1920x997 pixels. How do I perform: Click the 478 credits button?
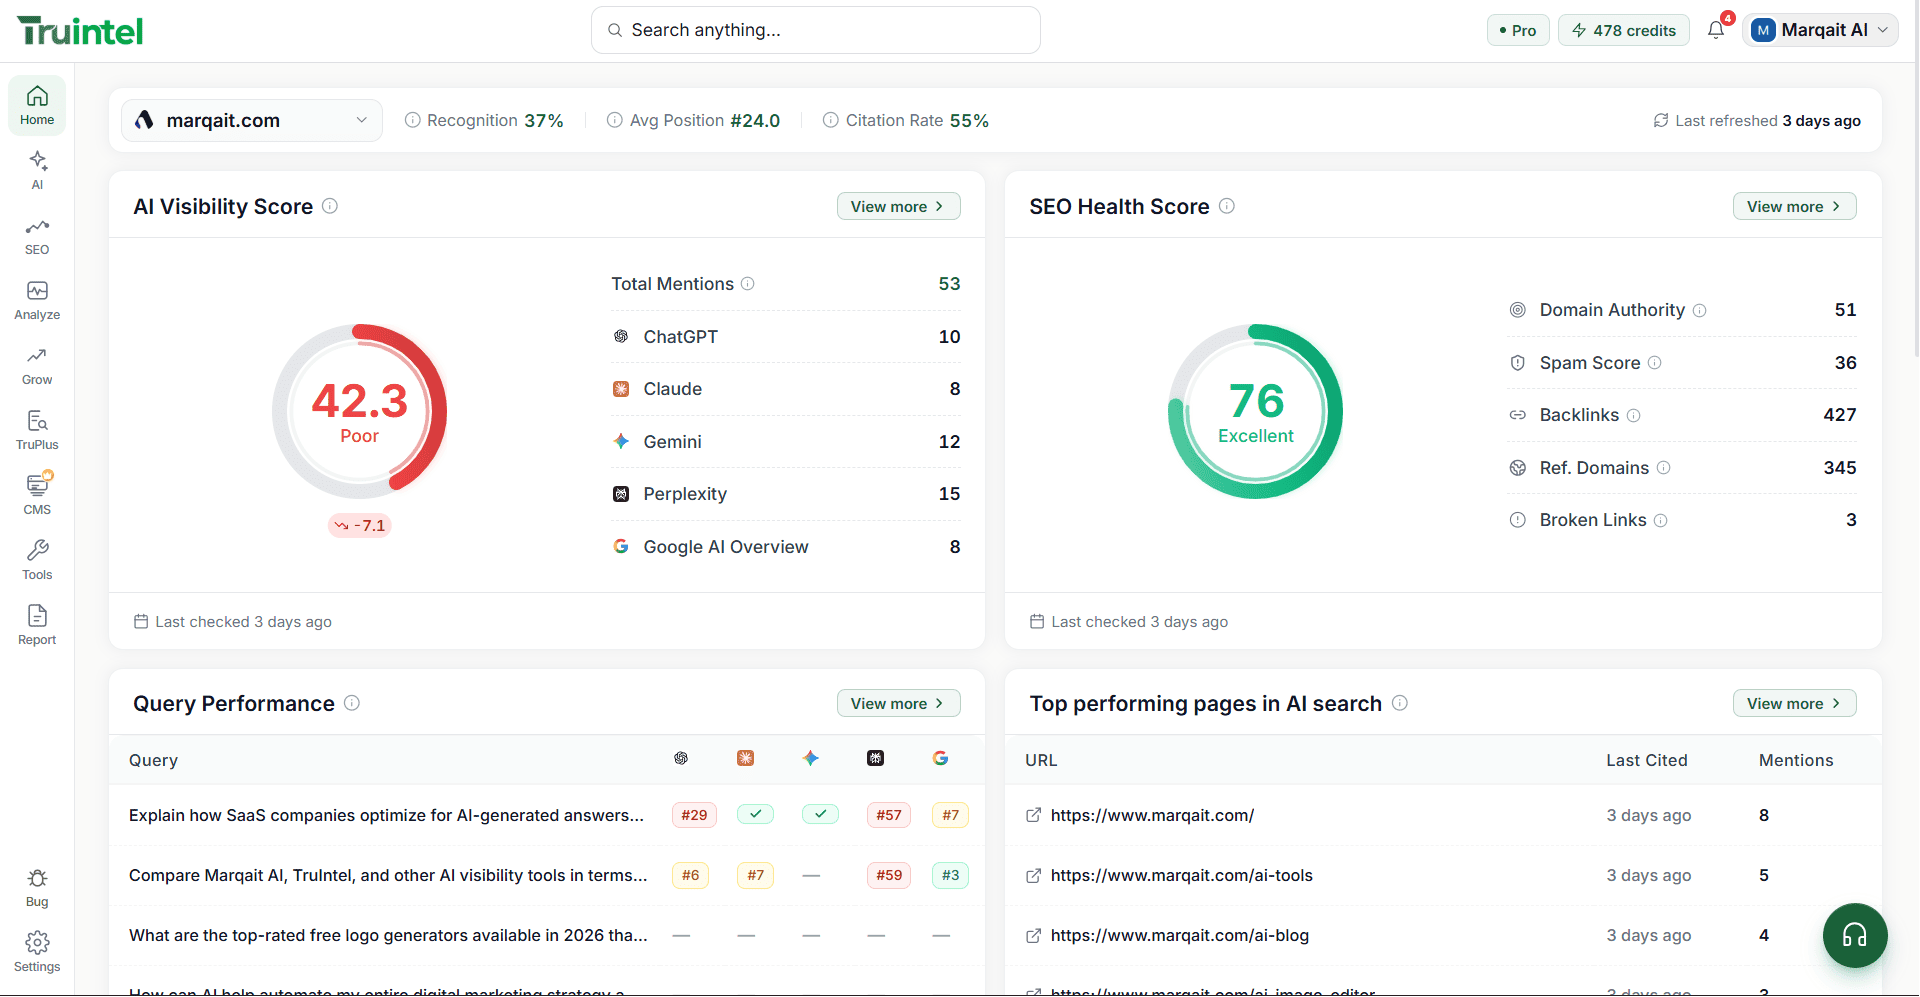1624,30
